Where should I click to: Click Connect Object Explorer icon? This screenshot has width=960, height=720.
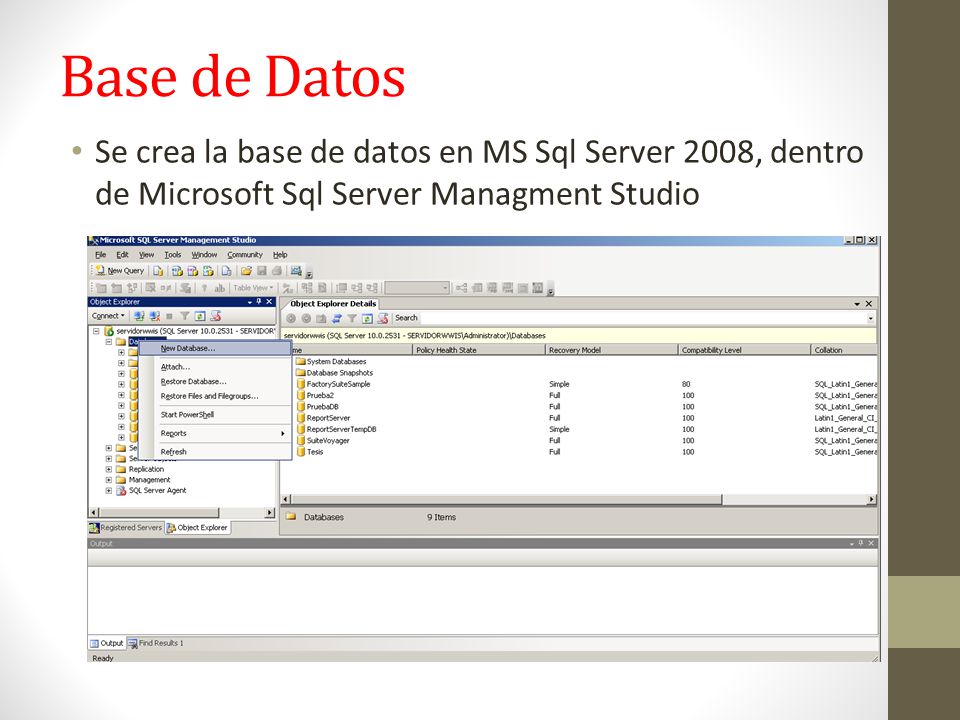(139, 316)
